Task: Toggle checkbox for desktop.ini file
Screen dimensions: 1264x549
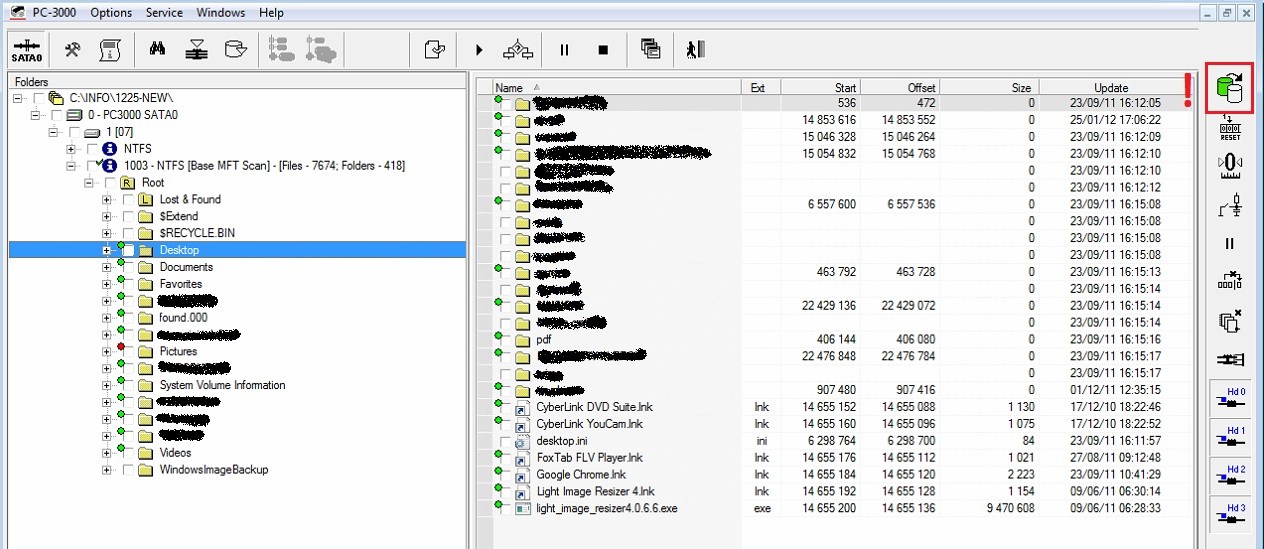Action: coord(506,441)
